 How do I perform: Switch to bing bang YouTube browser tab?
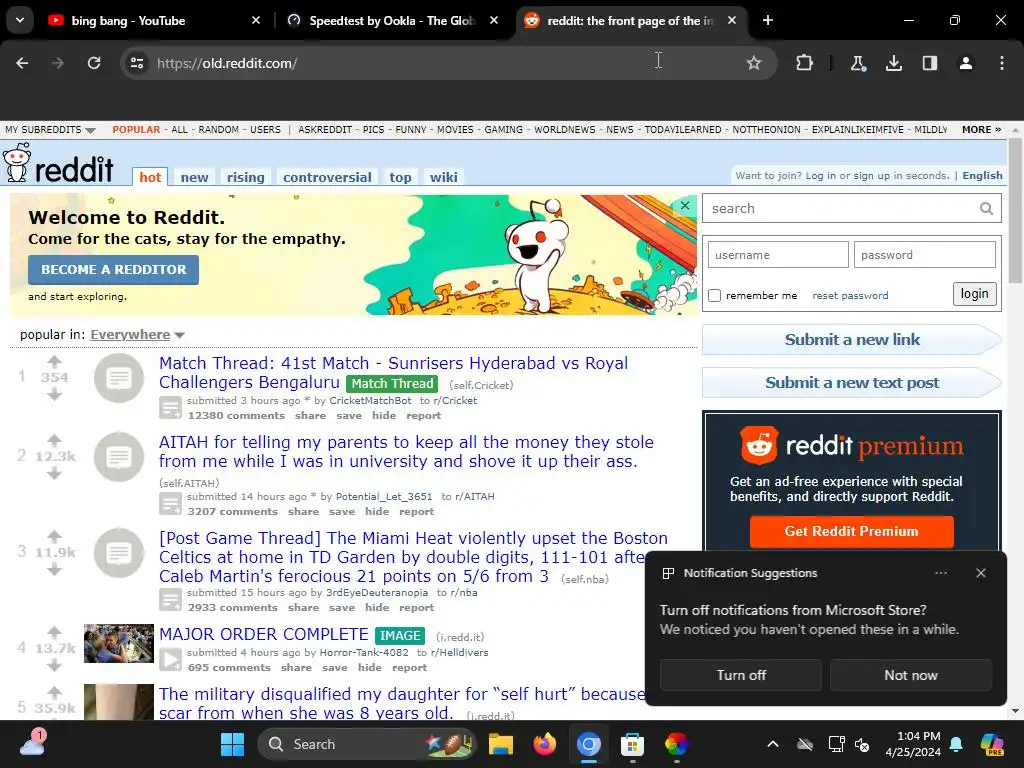click(155, 20)
